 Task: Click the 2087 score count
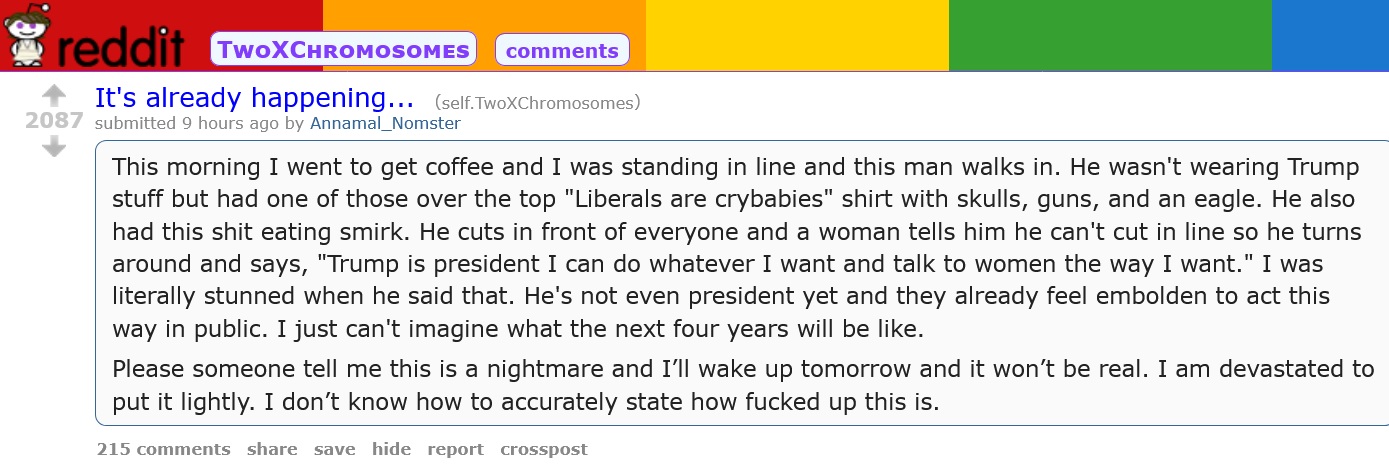tap(54, 121)
